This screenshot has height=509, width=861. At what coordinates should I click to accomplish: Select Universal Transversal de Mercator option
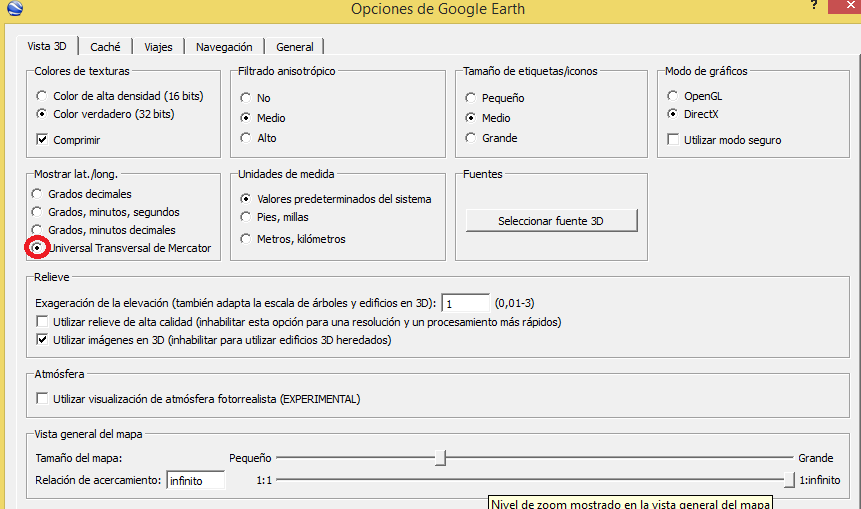(x=37, y=248)
